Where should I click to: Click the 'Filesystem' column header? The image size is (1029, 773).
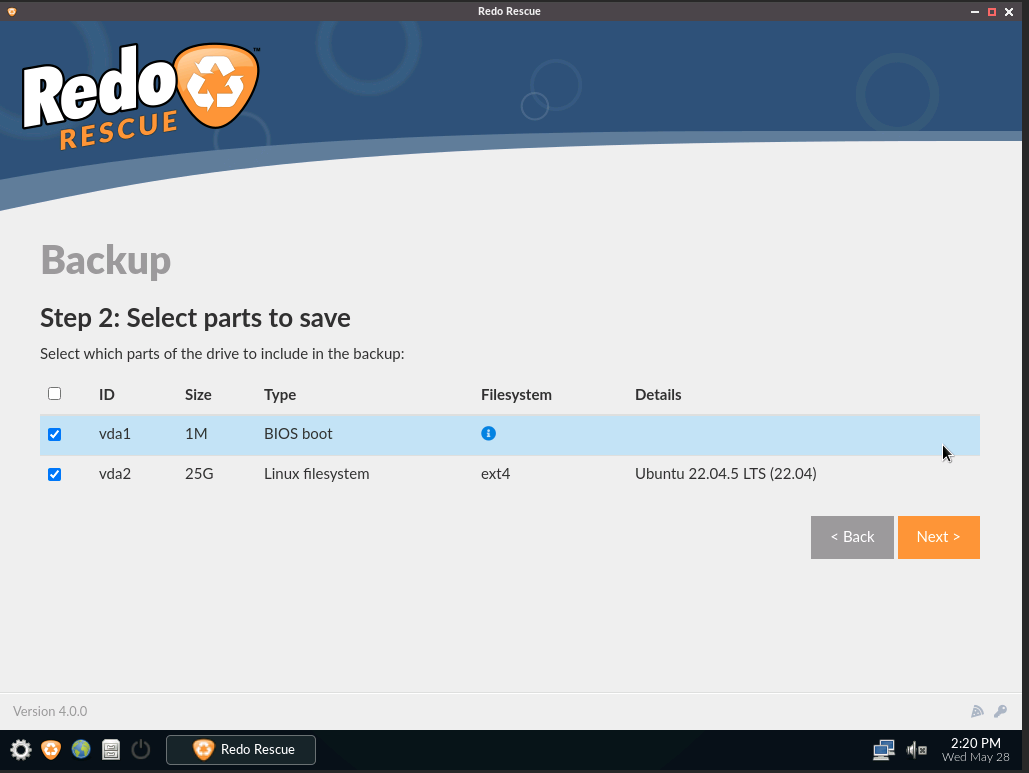[516, 394]
